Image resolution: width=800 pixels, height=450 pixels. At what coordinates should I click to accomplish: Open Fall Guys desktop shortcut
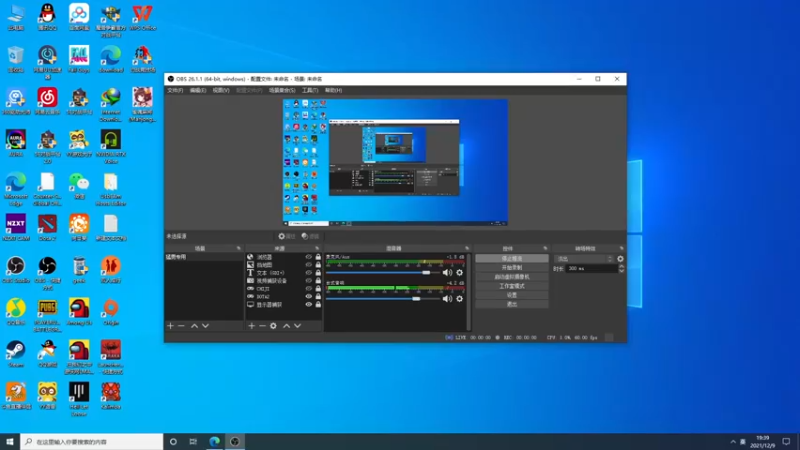tap(79, 59)
